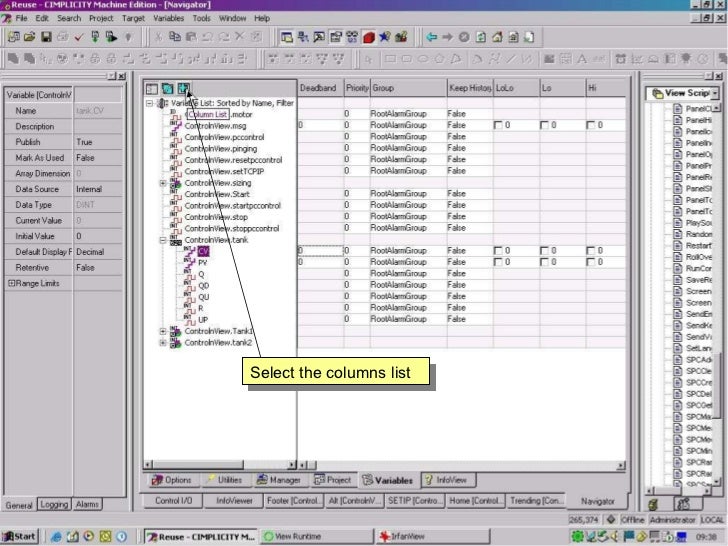Switch to IrfanView taskbar button

432,537
